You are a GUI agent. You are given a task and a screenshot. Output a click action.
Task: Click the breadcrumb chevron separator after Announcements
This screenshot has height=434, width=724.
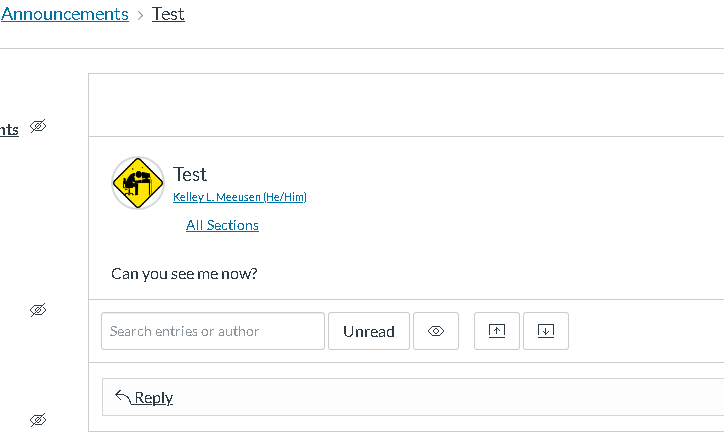tap(141, 15)
